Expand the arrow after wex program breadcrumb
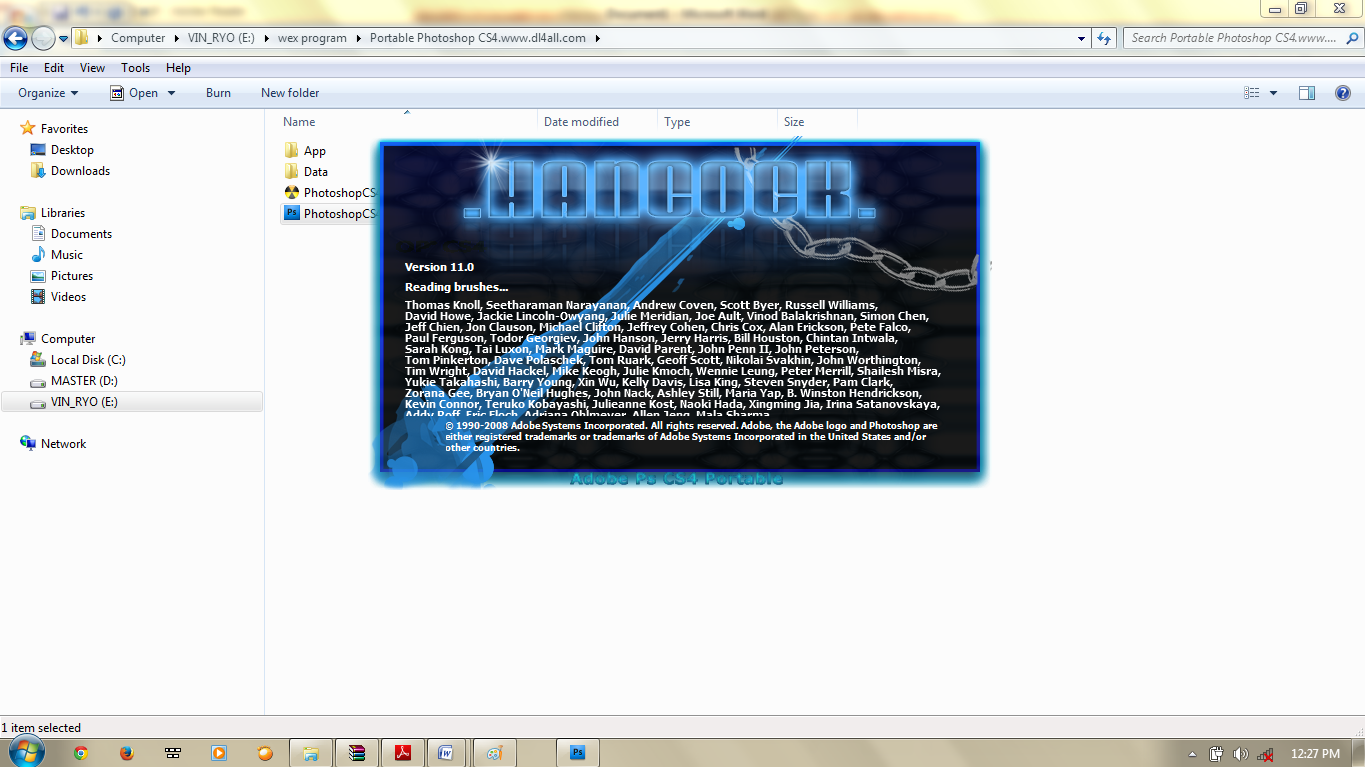Viewport: 1365px width, 767px height. 359,38
